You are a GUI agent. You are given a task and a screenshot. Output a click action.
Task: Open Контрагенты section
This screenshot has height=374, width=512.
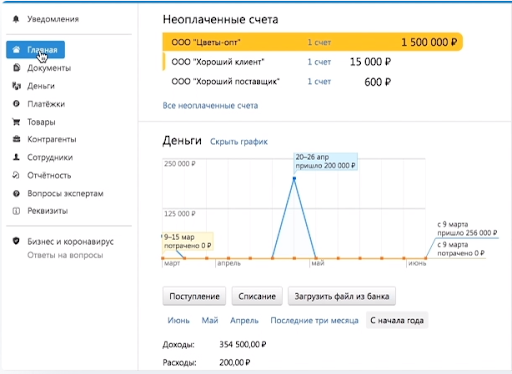[x=52, y=139]
